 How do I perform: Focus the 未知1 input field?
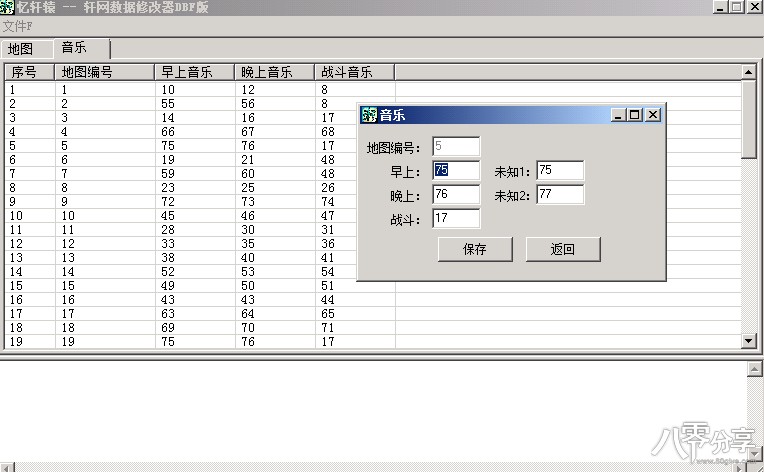coord(560,170)
